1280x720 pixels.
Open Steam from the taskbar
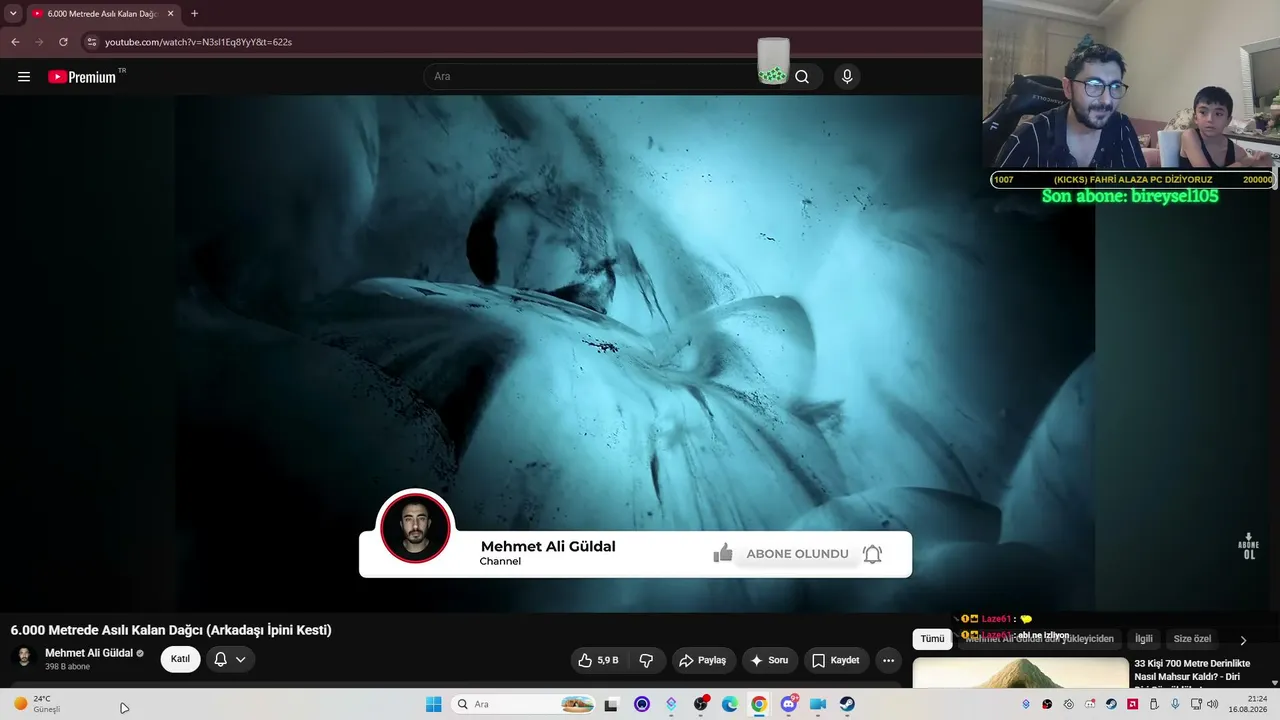pyautogui.click(x=847, y=704)
